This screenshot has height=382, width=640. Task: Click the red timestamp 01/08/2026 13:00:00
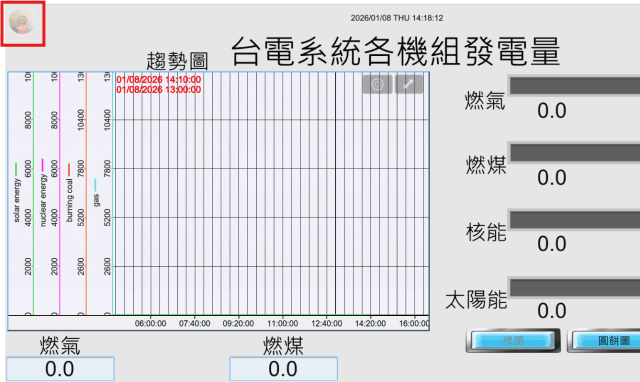(158, 89)
